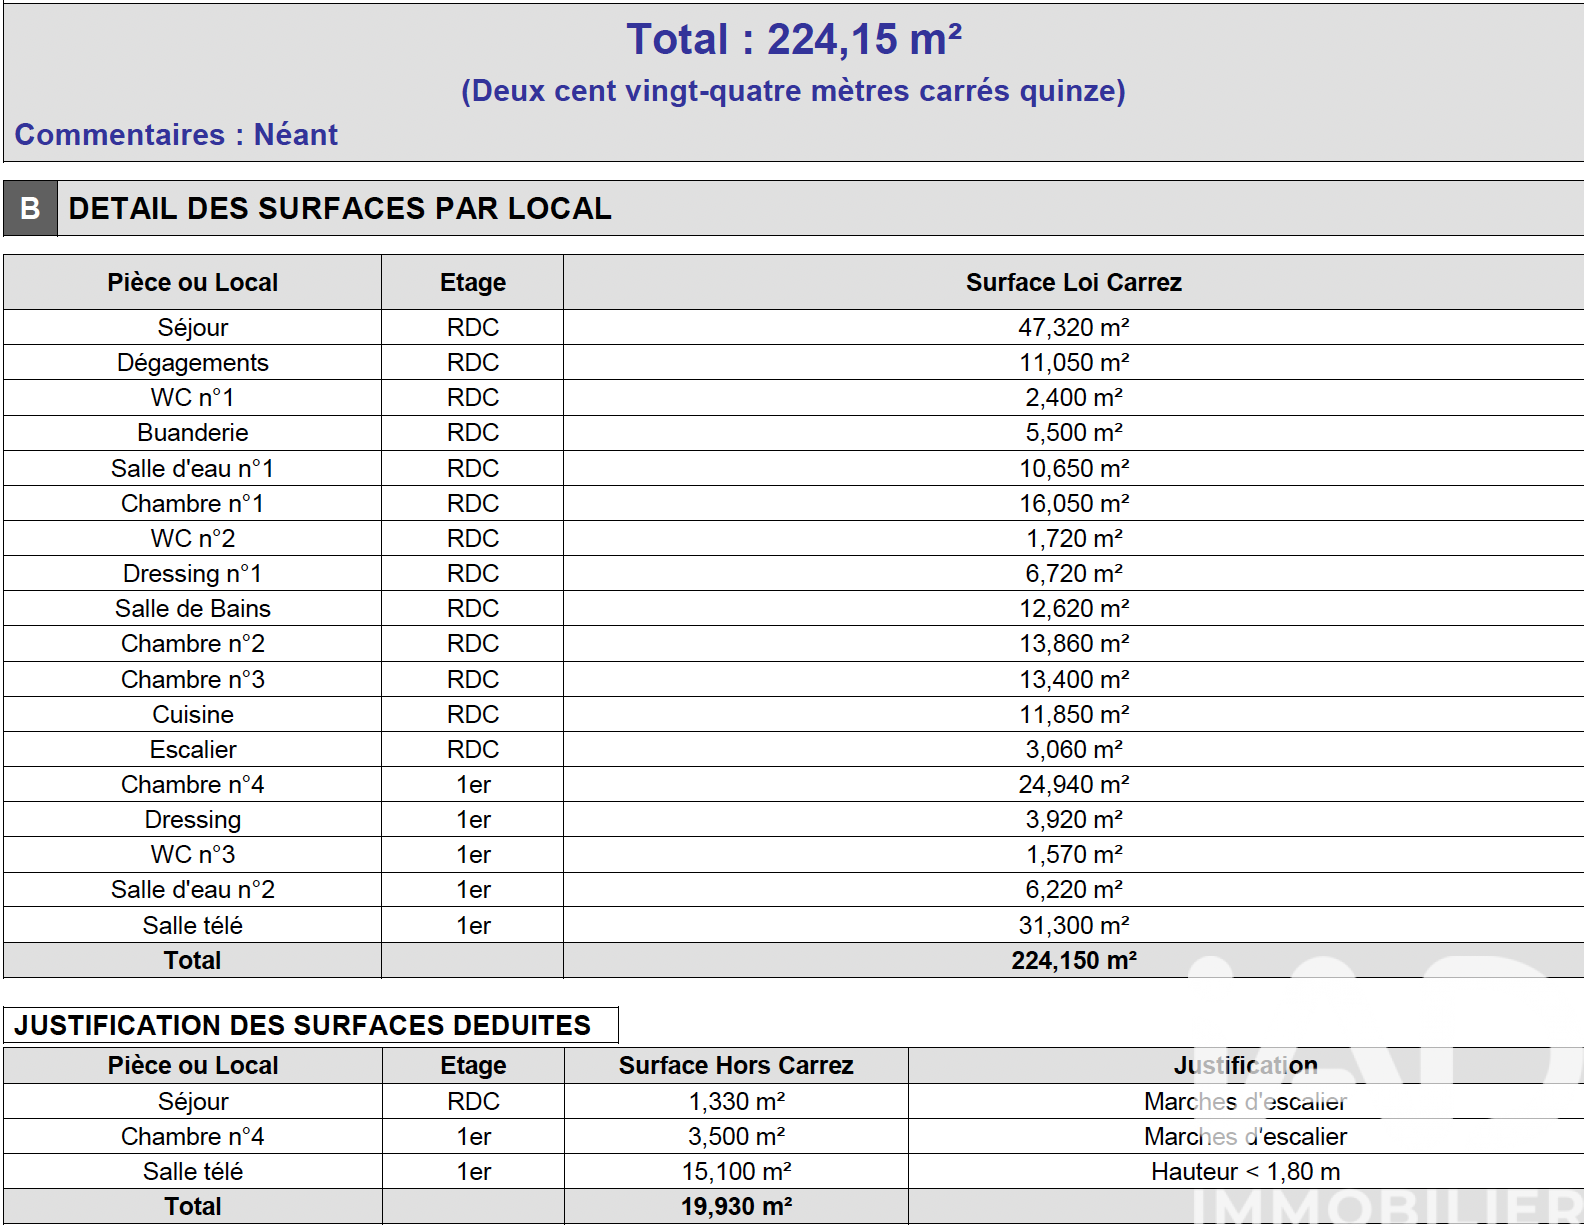Viewport: 1584px width, 1230px height.
Task: Click the 31,300 m² surface value
Action: point(1073,926)
